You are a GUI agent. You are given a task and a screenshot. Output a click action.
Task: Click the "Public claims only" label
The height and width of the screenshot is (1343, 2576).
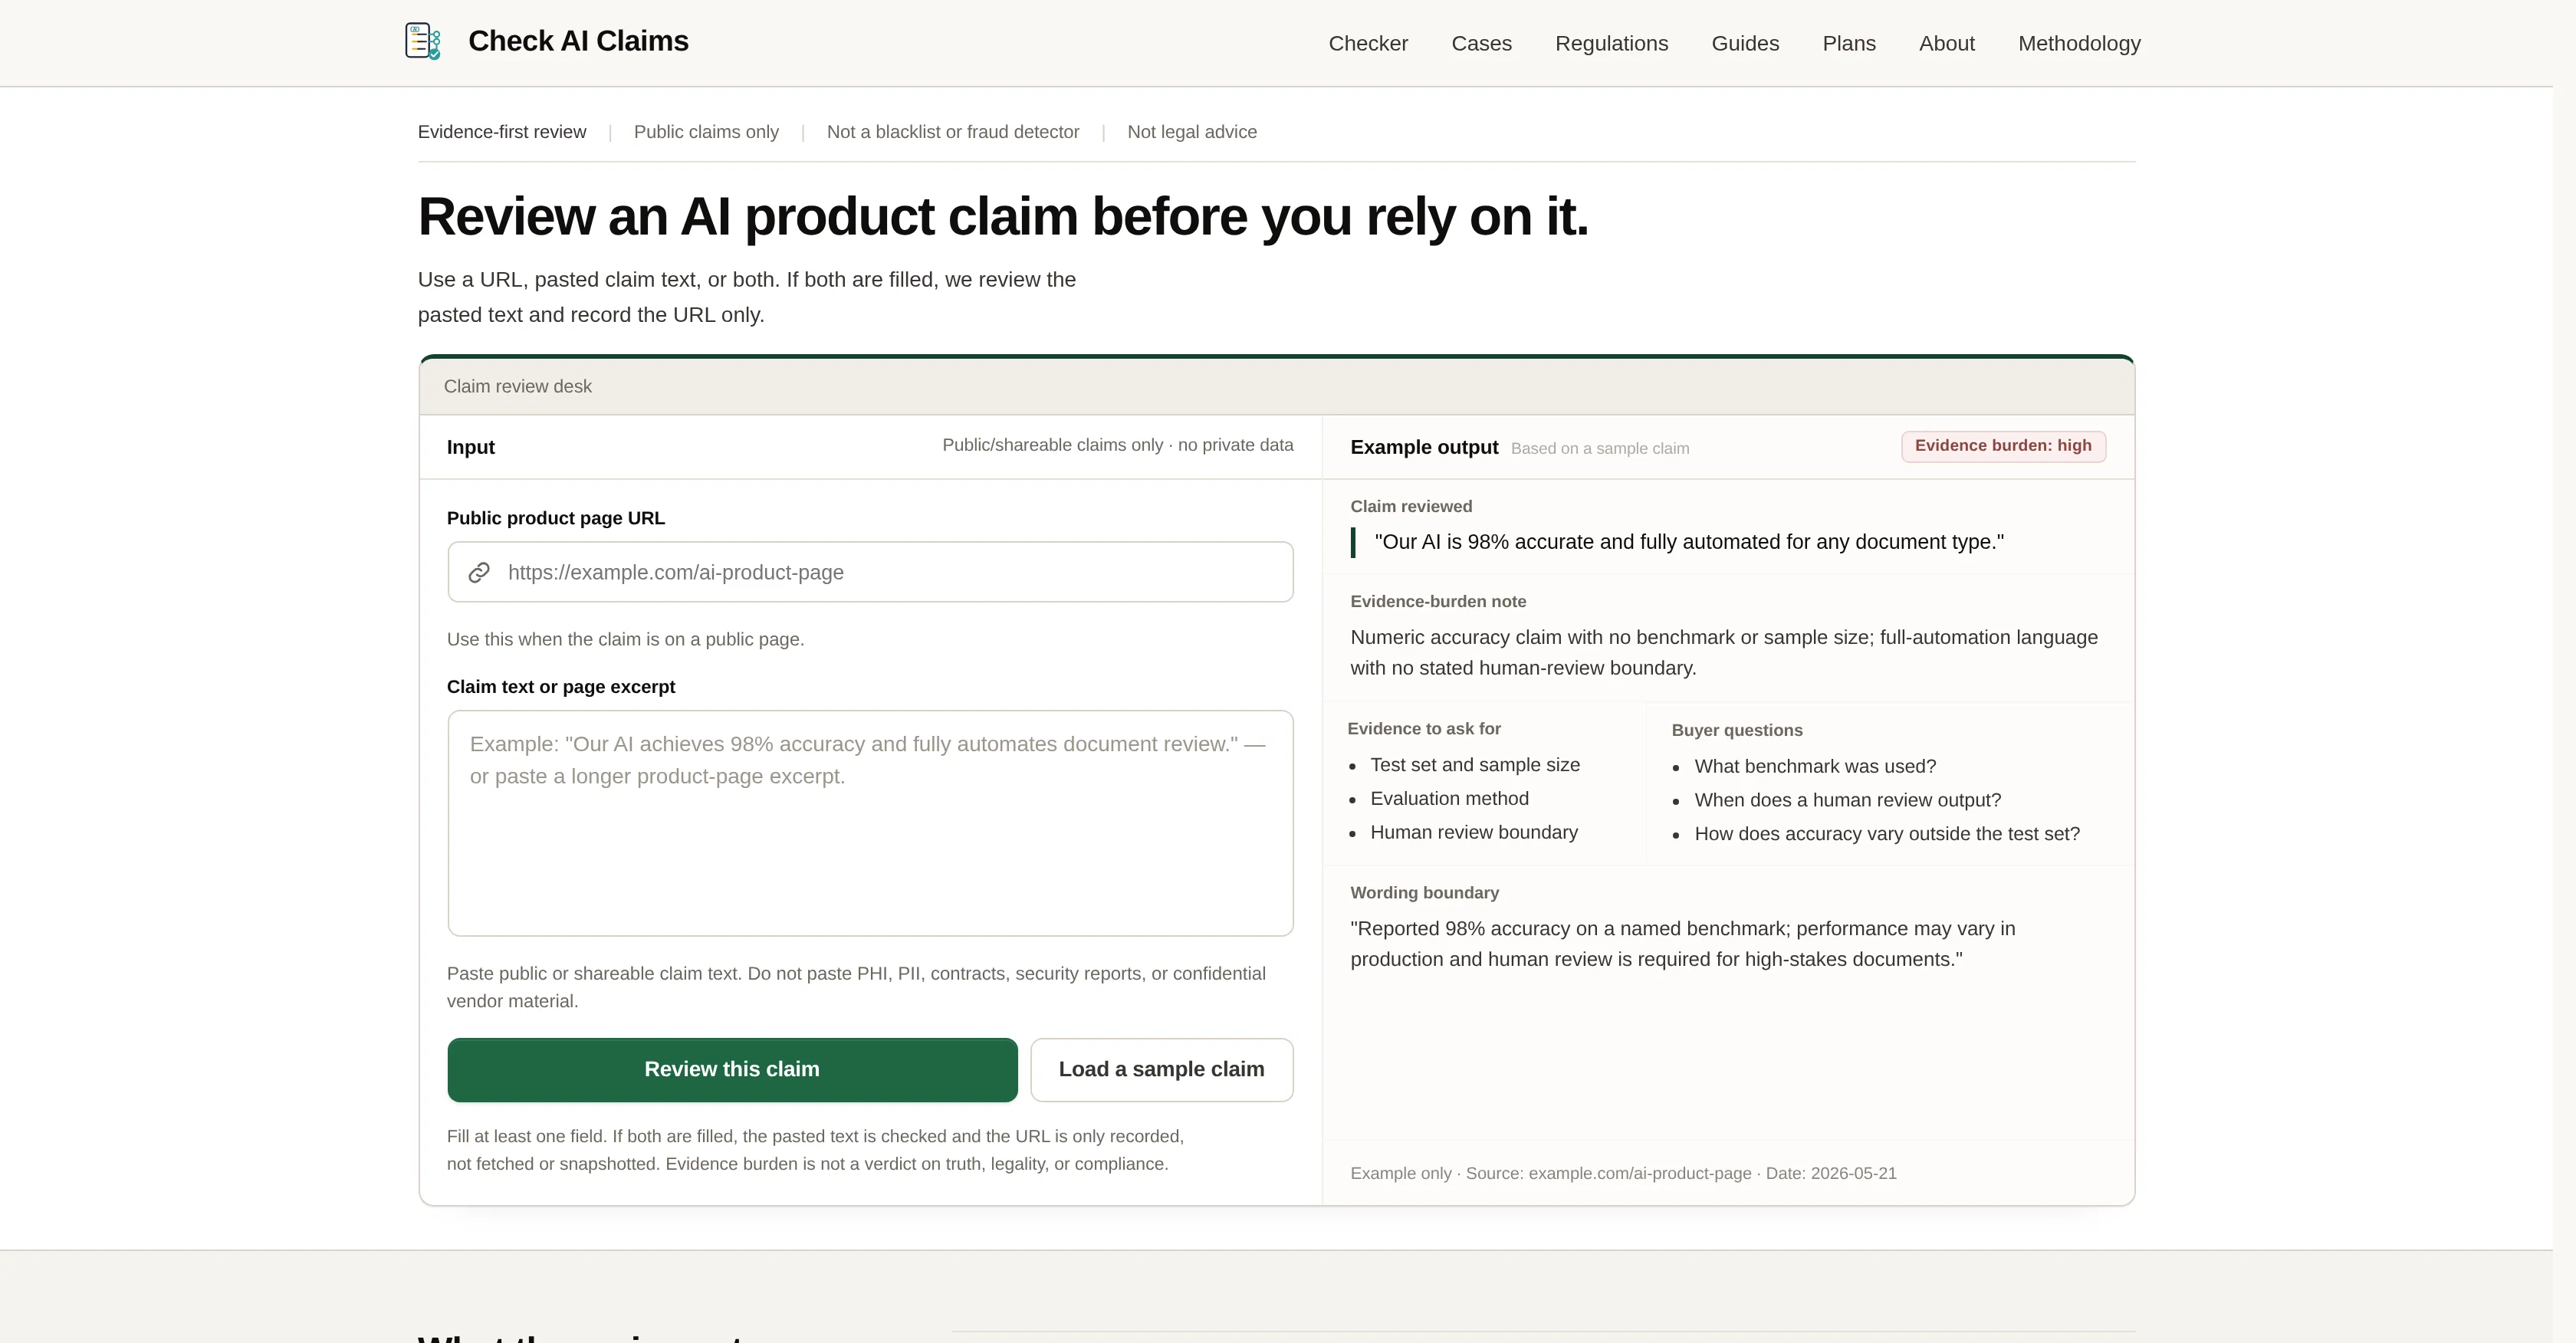click(706, 132)
